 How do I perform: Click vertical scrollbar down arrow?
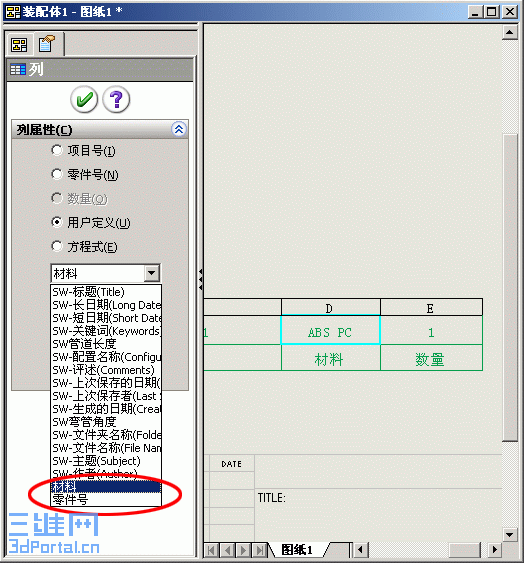pyautogui.click(x=509, y=534)
